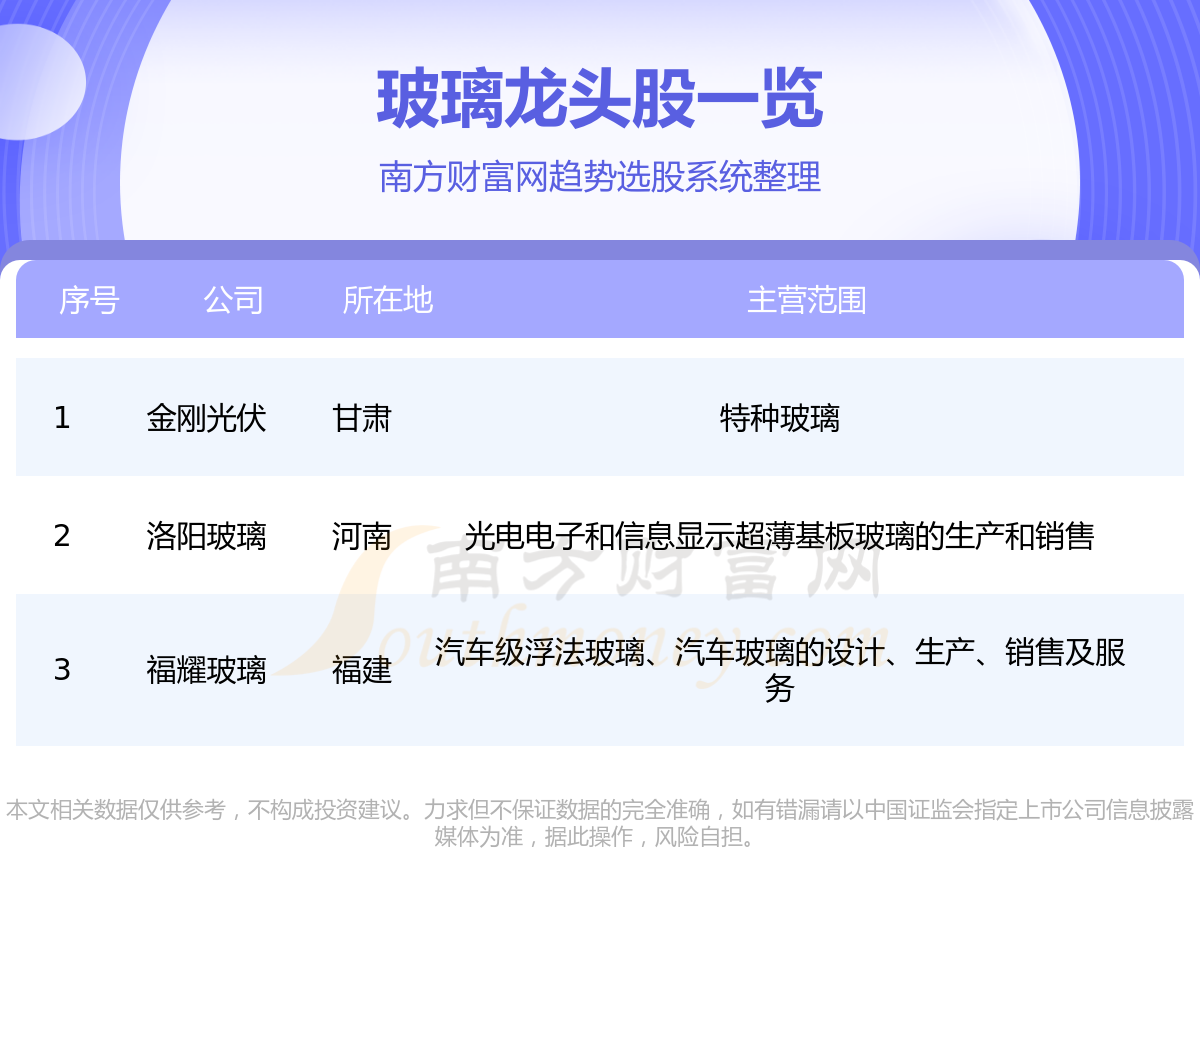Select row number 1 cell
This screenshot has height=1050, width=1200.
coord(62,417)
